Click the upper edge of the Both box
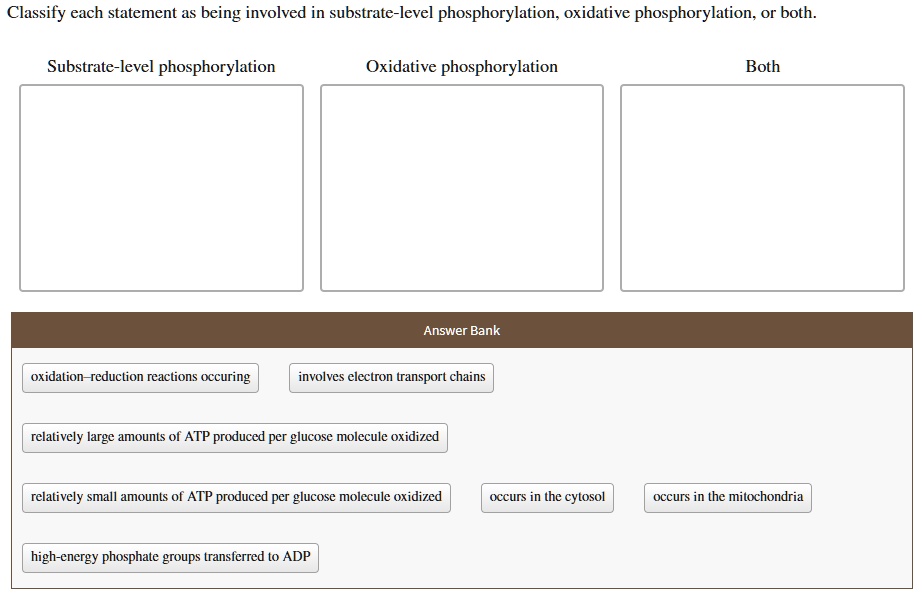The height and width of the screenshot is (600, 922). pyautogui.click(x=762, y=85)
